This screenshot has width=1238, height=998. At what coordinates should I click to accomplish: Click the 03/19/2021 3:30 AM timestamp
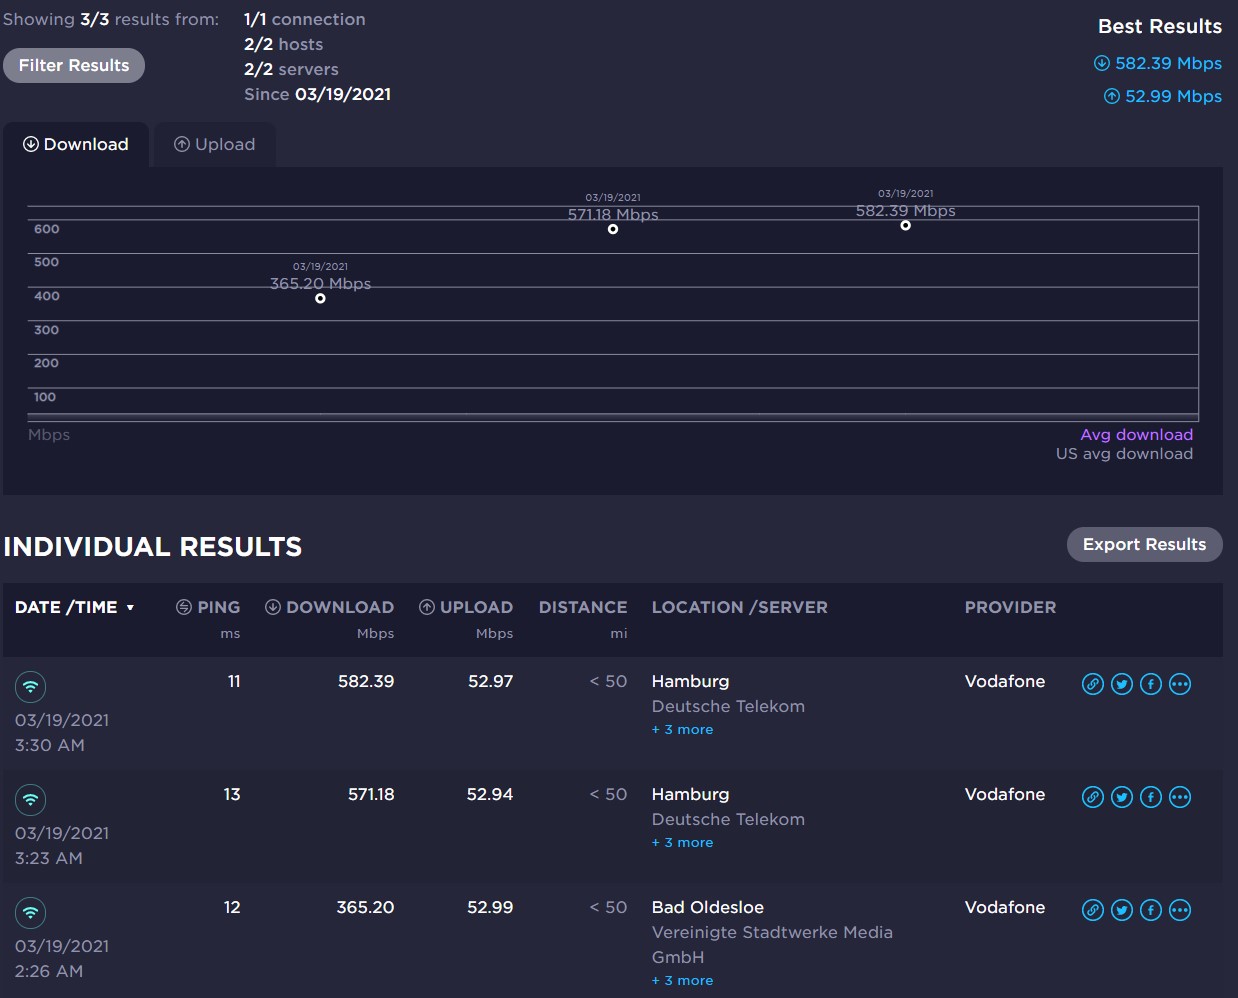coord(62,733)
